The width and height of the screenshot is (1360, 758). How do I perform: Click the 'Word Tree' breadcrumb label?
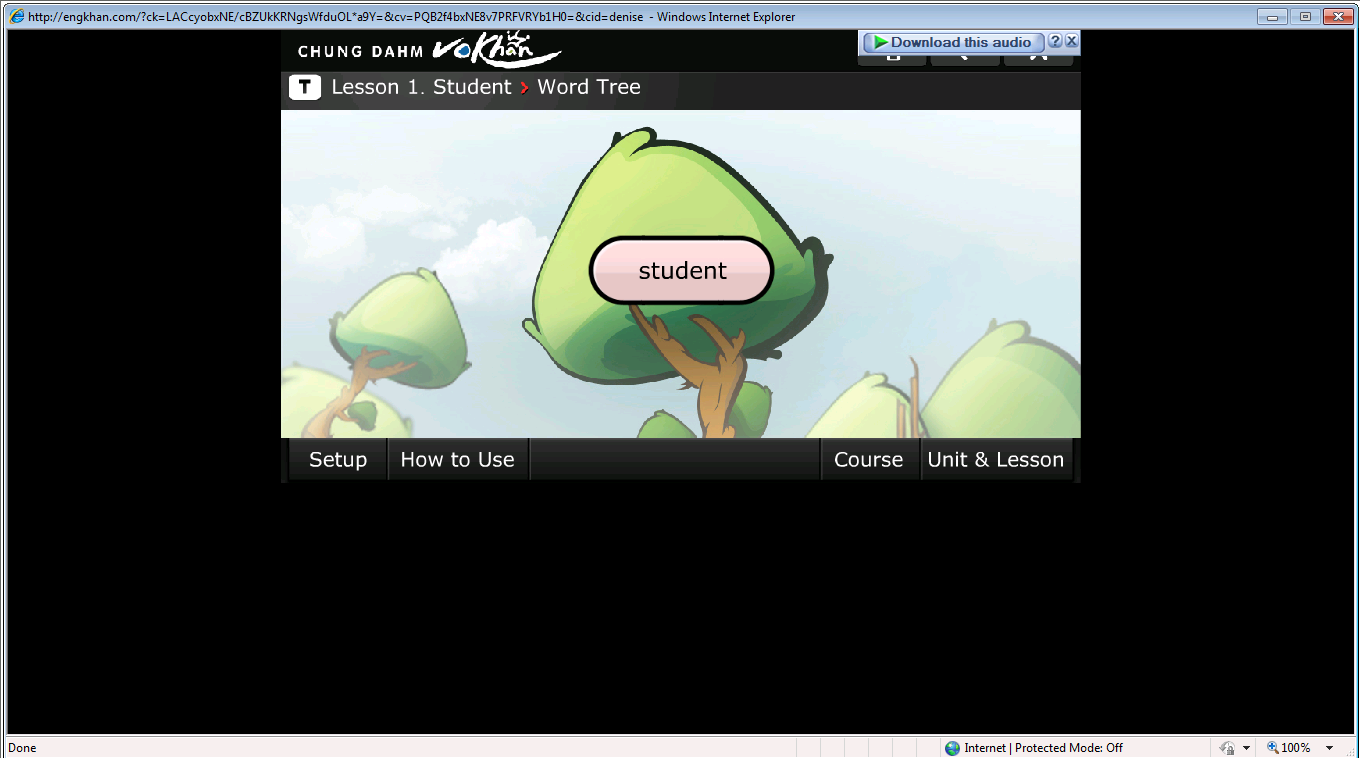[589, 87]
